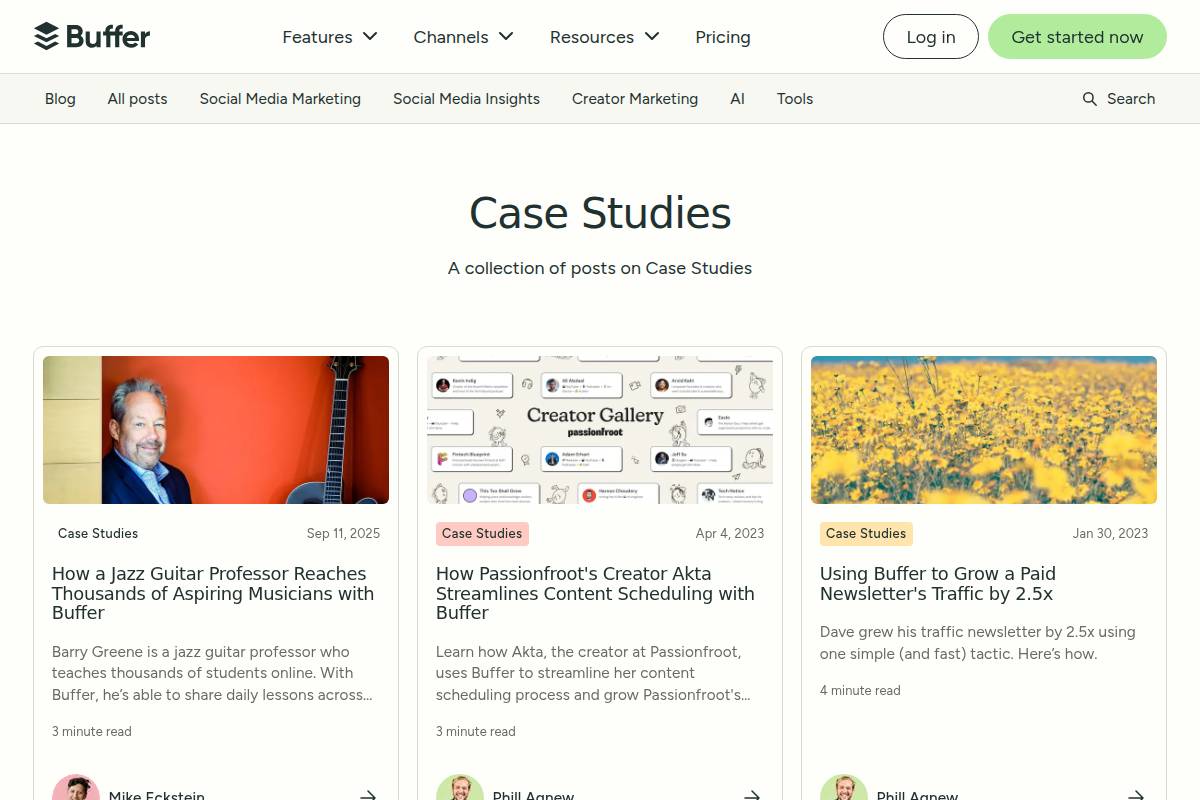Screen dimensions: 1200x800
Task: Expand the Features dropdown
Action: click(x=330, y=37)
